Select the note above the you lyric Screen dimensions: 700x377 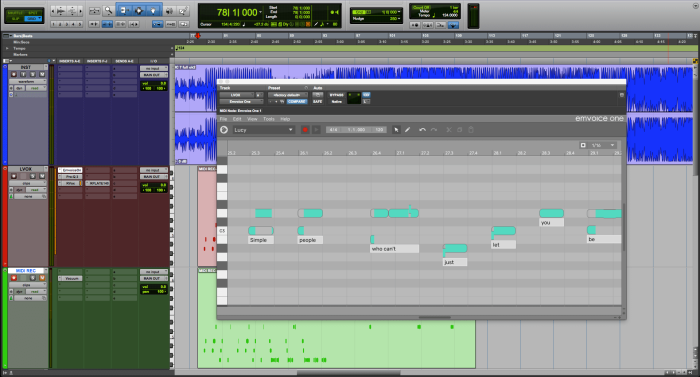click(x=551, y=213)
